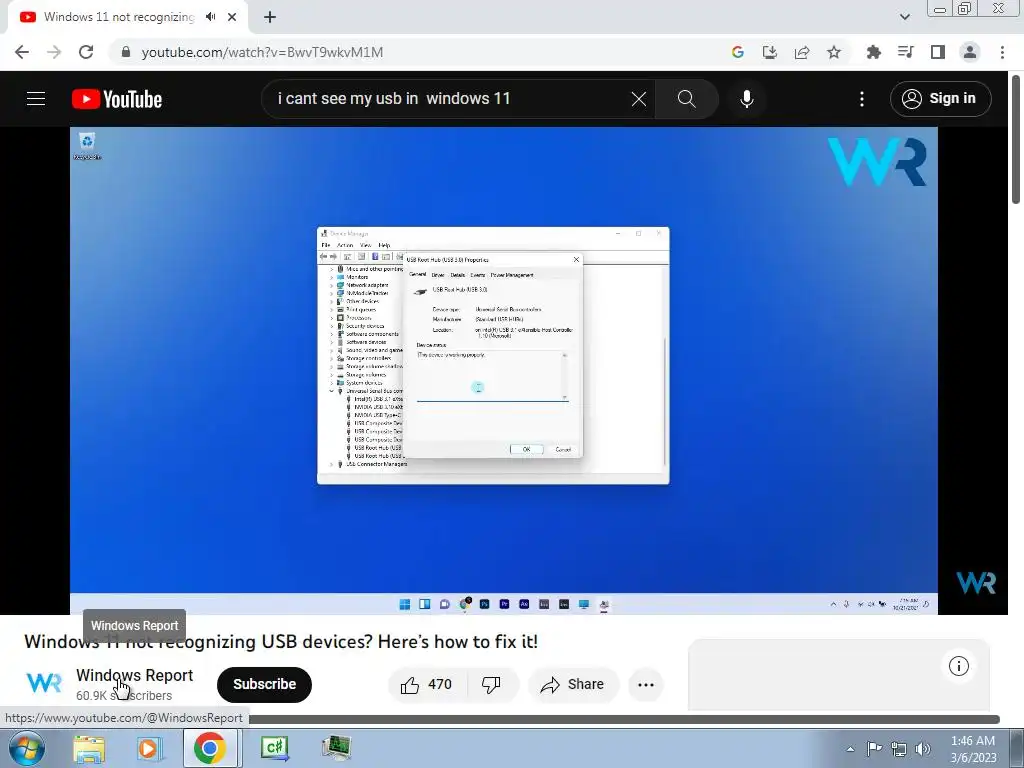
Task: Run search with magnifier button
Action: coord(686,99)
